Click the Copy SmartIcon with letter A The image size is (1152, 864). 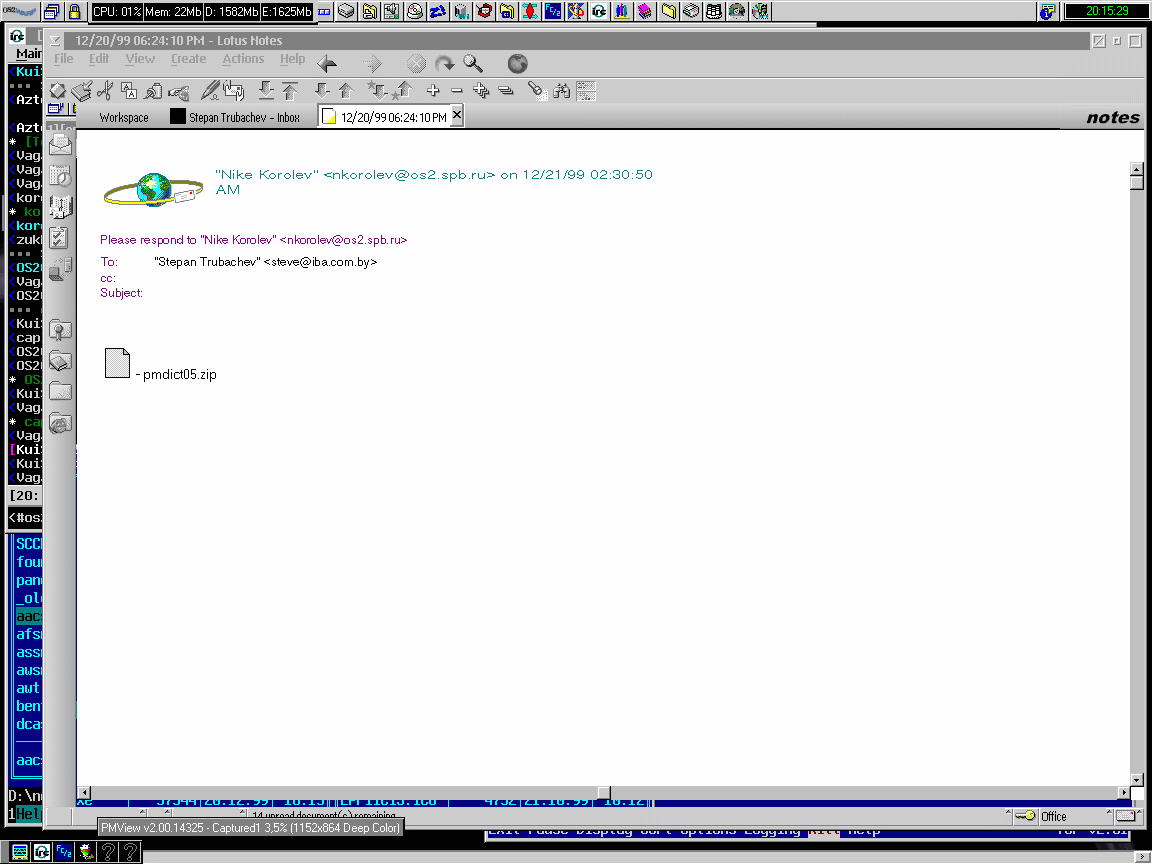(129, 90)
